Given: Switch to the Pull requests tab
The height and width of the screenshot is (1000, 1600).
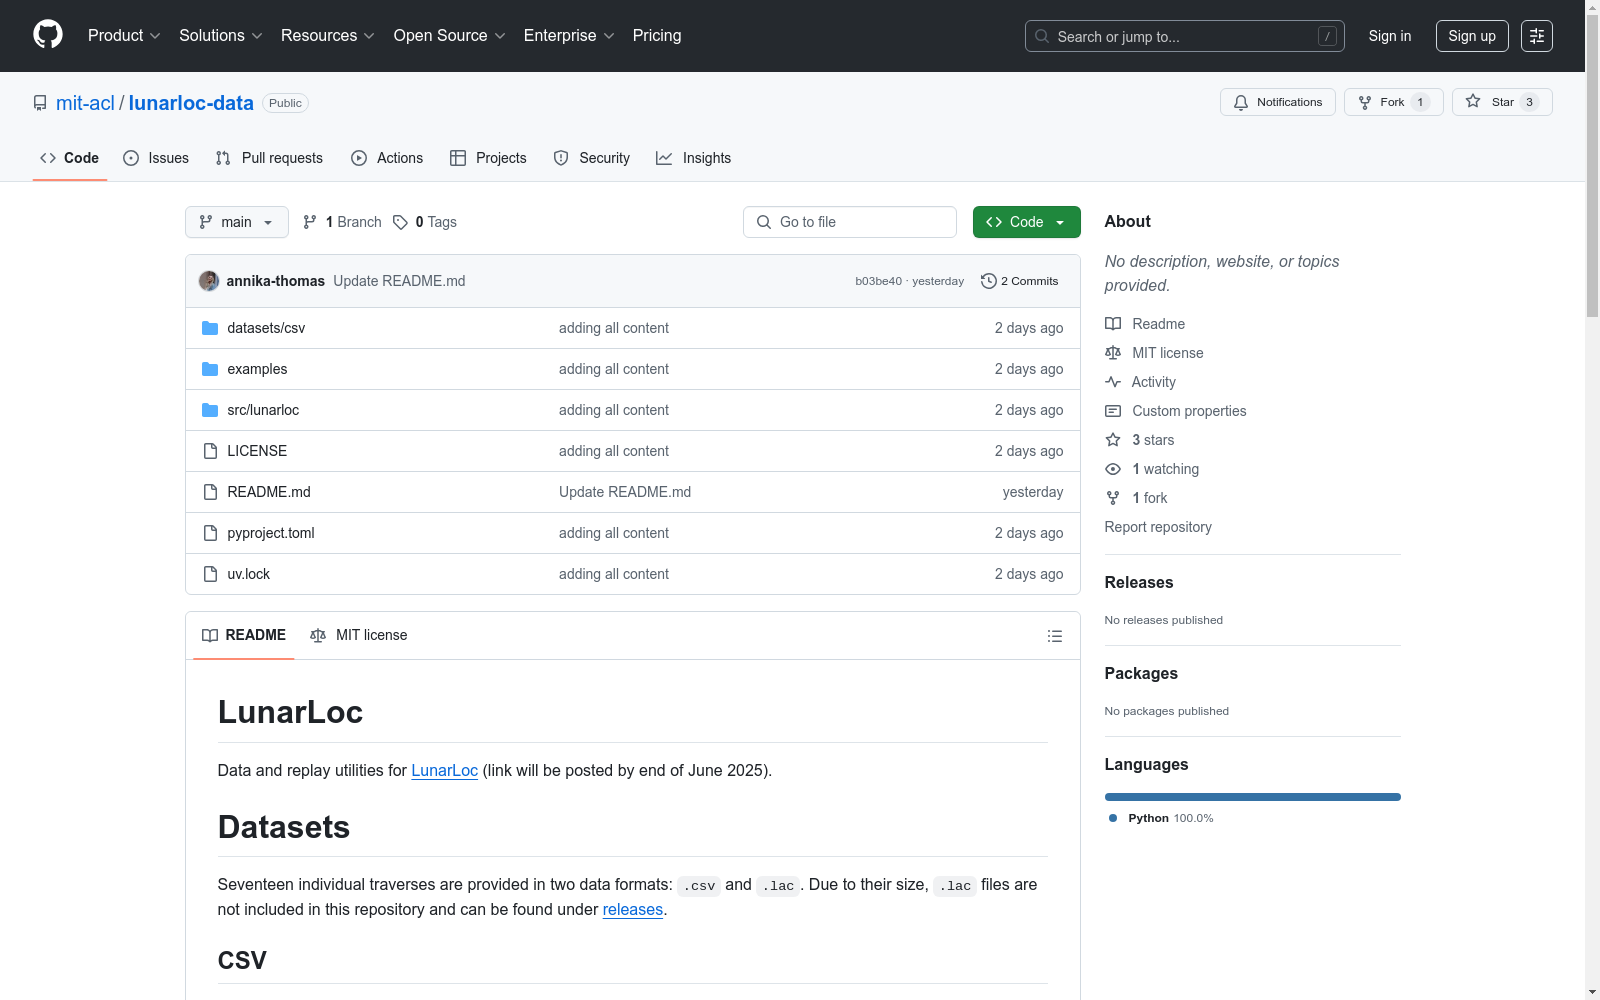Looking at the screenshot, I should [x=269, y=158].
